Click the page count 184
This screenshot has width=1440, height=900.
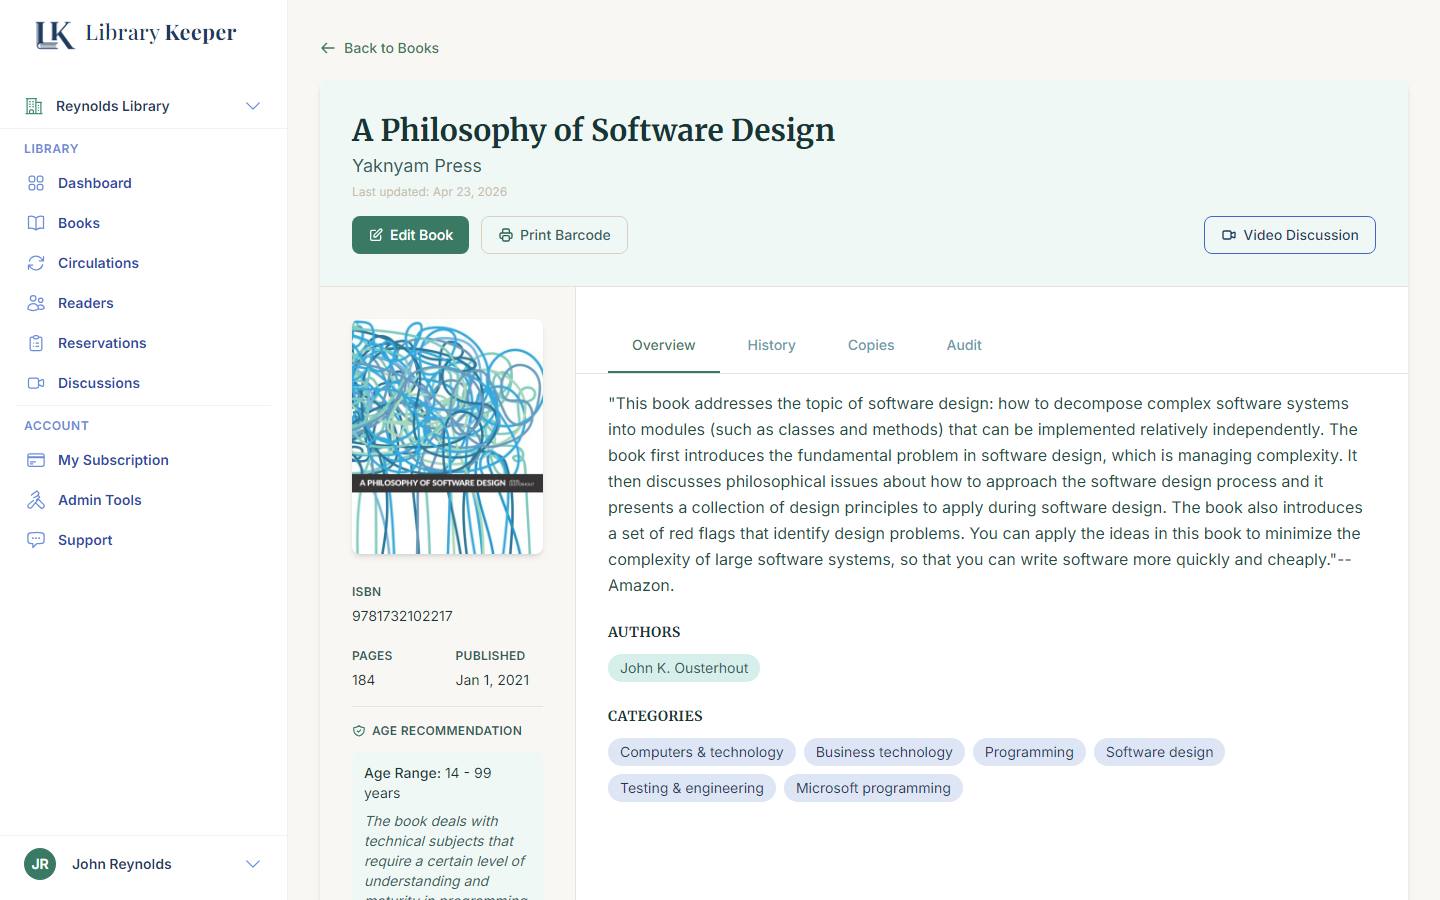[x=363, y=680]
